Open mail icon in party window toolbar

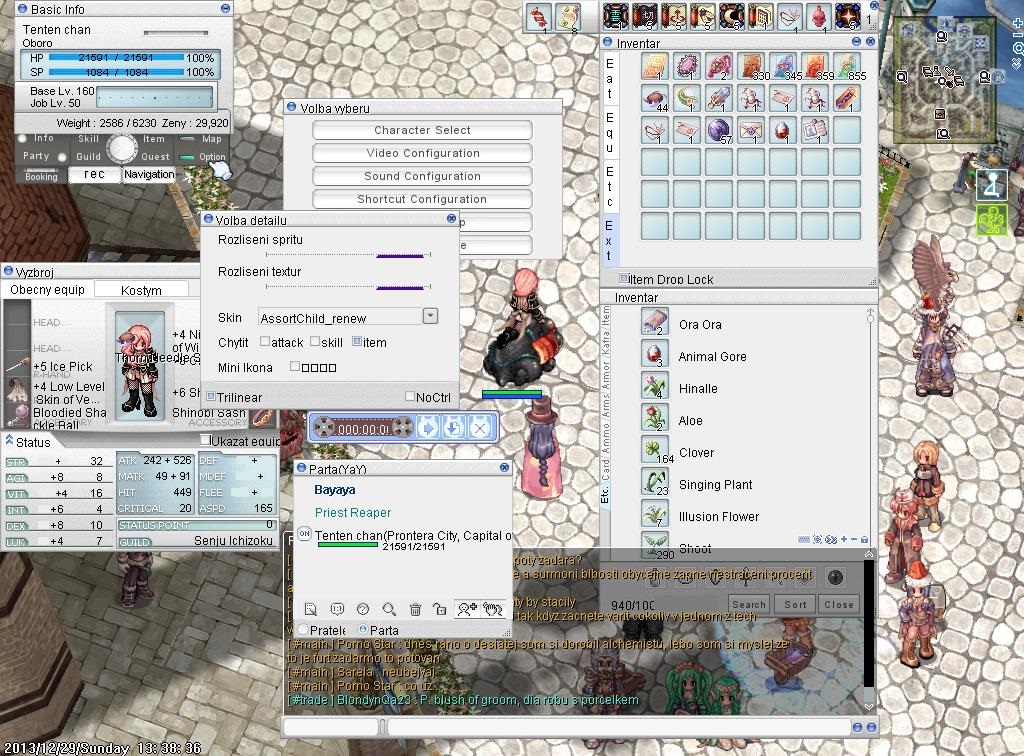tap(311, 609)
